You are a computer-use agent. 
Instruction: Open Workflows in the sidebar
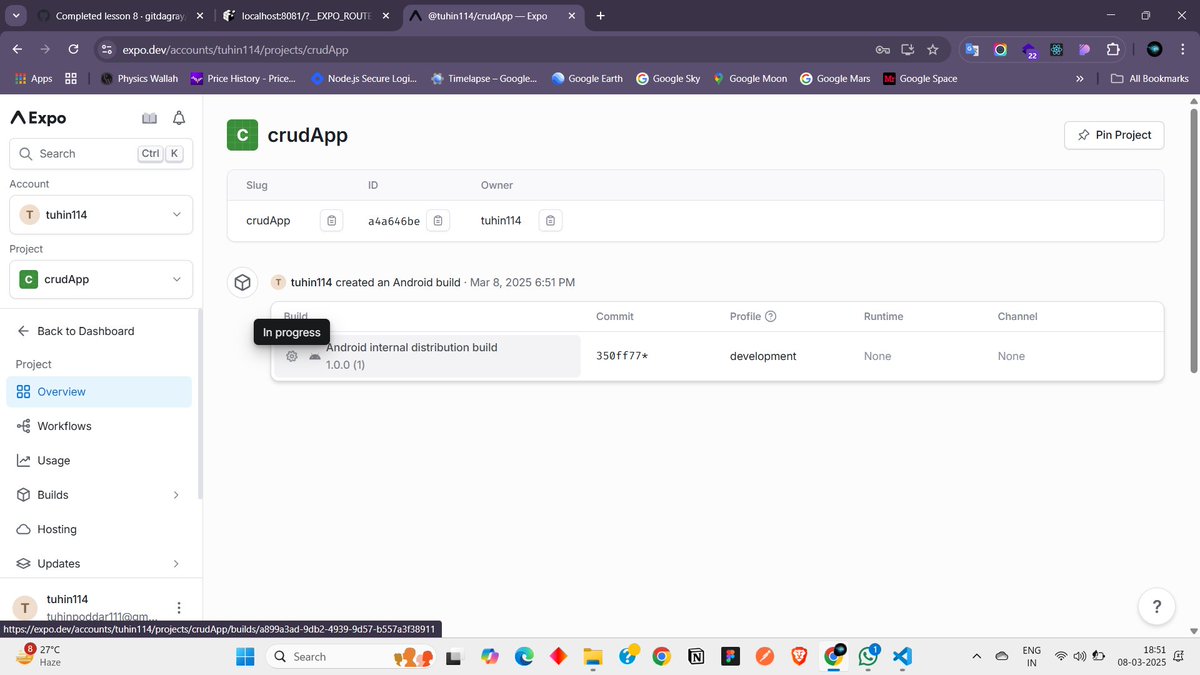99,426
